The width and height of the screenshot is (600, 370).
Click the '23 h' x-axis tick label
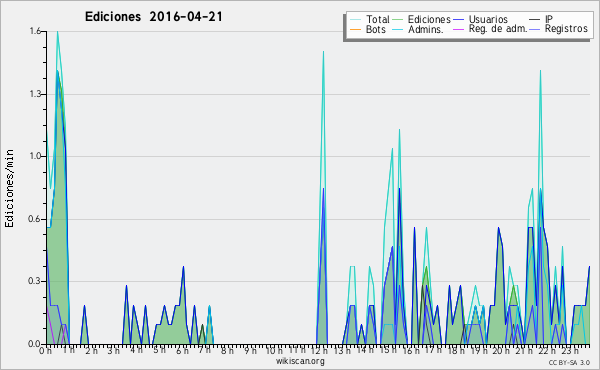(x=570, y=351)
